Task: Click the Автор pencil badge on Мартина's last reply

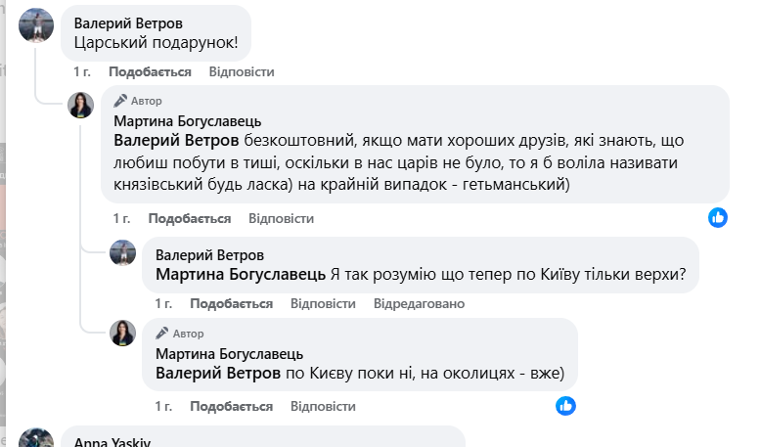Action: 180,333
